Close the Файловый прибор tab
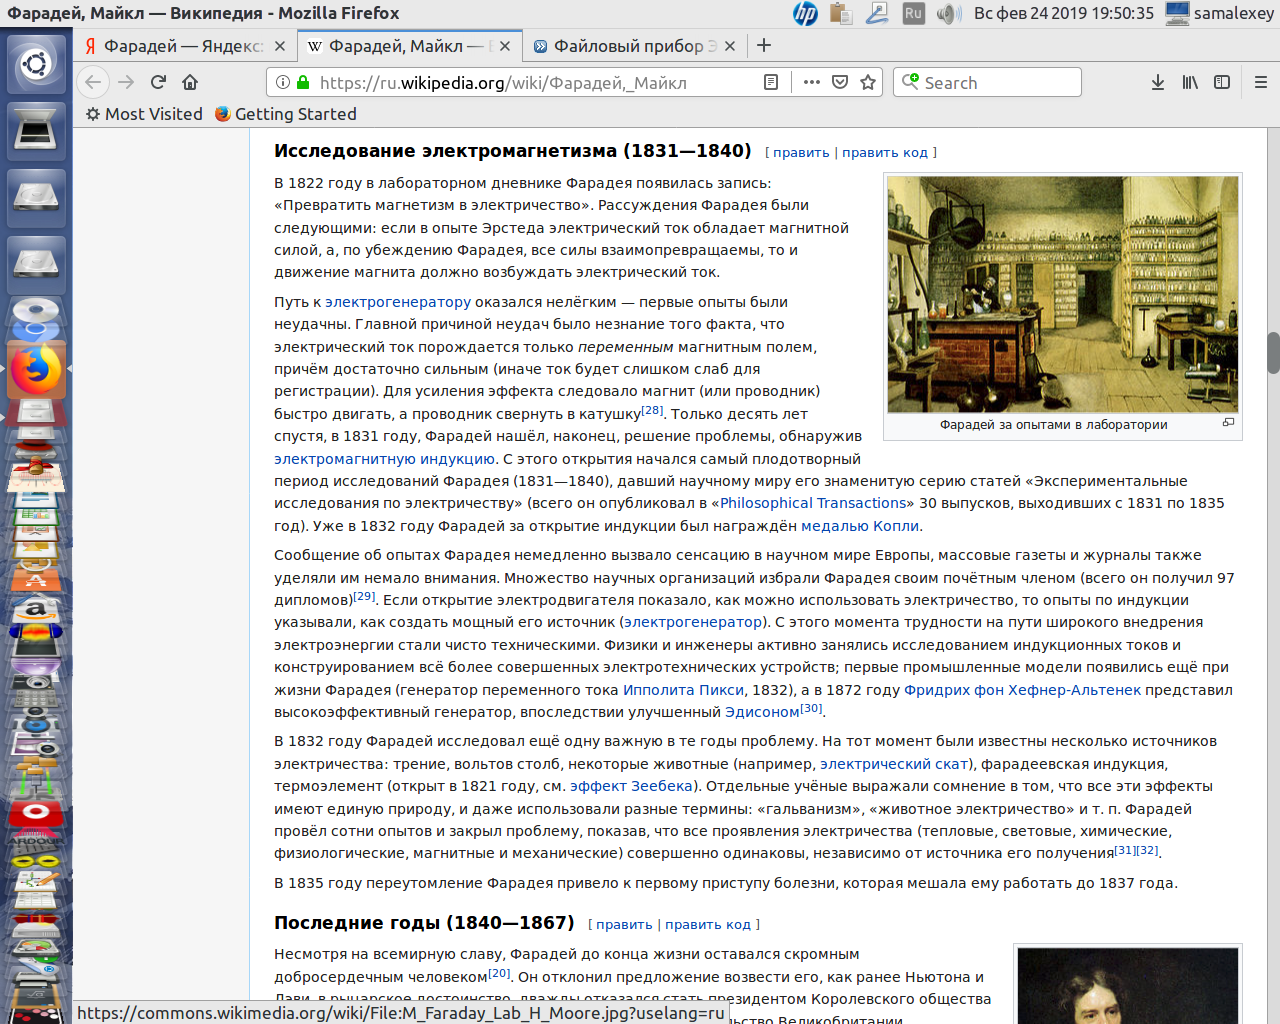The height and width of the screenshot is (1024, 1280). (x=730, y=46)
